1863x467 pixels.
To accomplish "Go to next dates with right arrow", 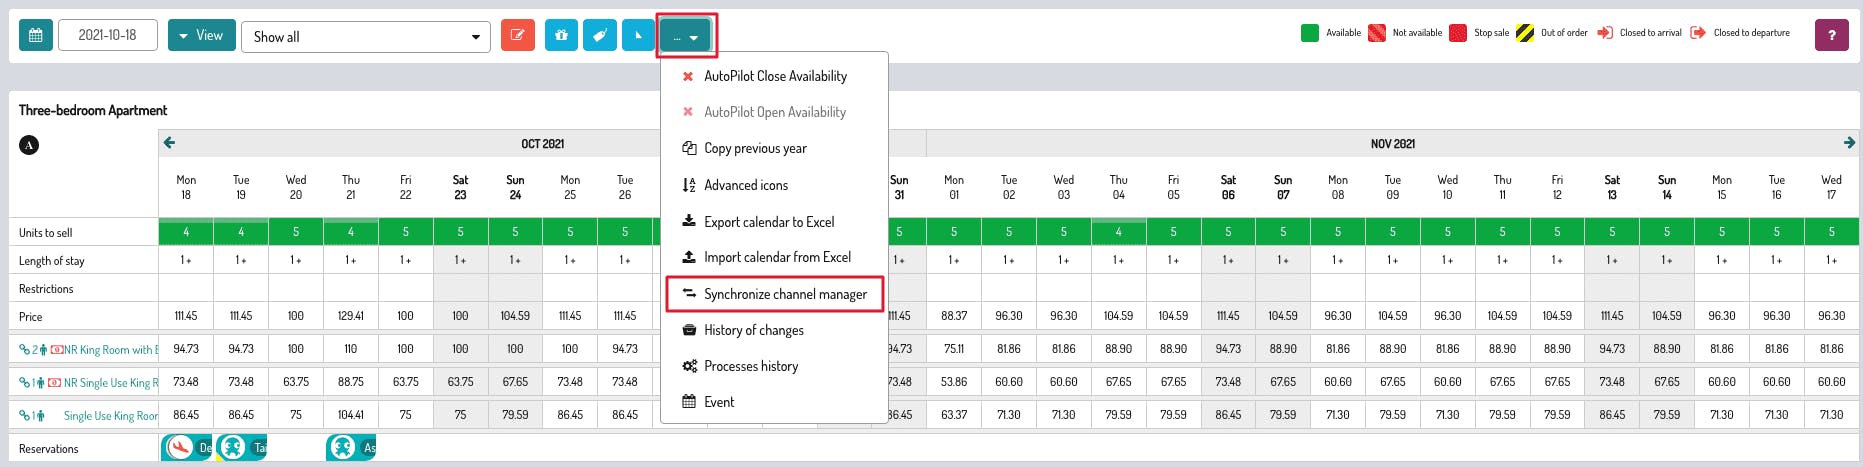I will 1849,143.
